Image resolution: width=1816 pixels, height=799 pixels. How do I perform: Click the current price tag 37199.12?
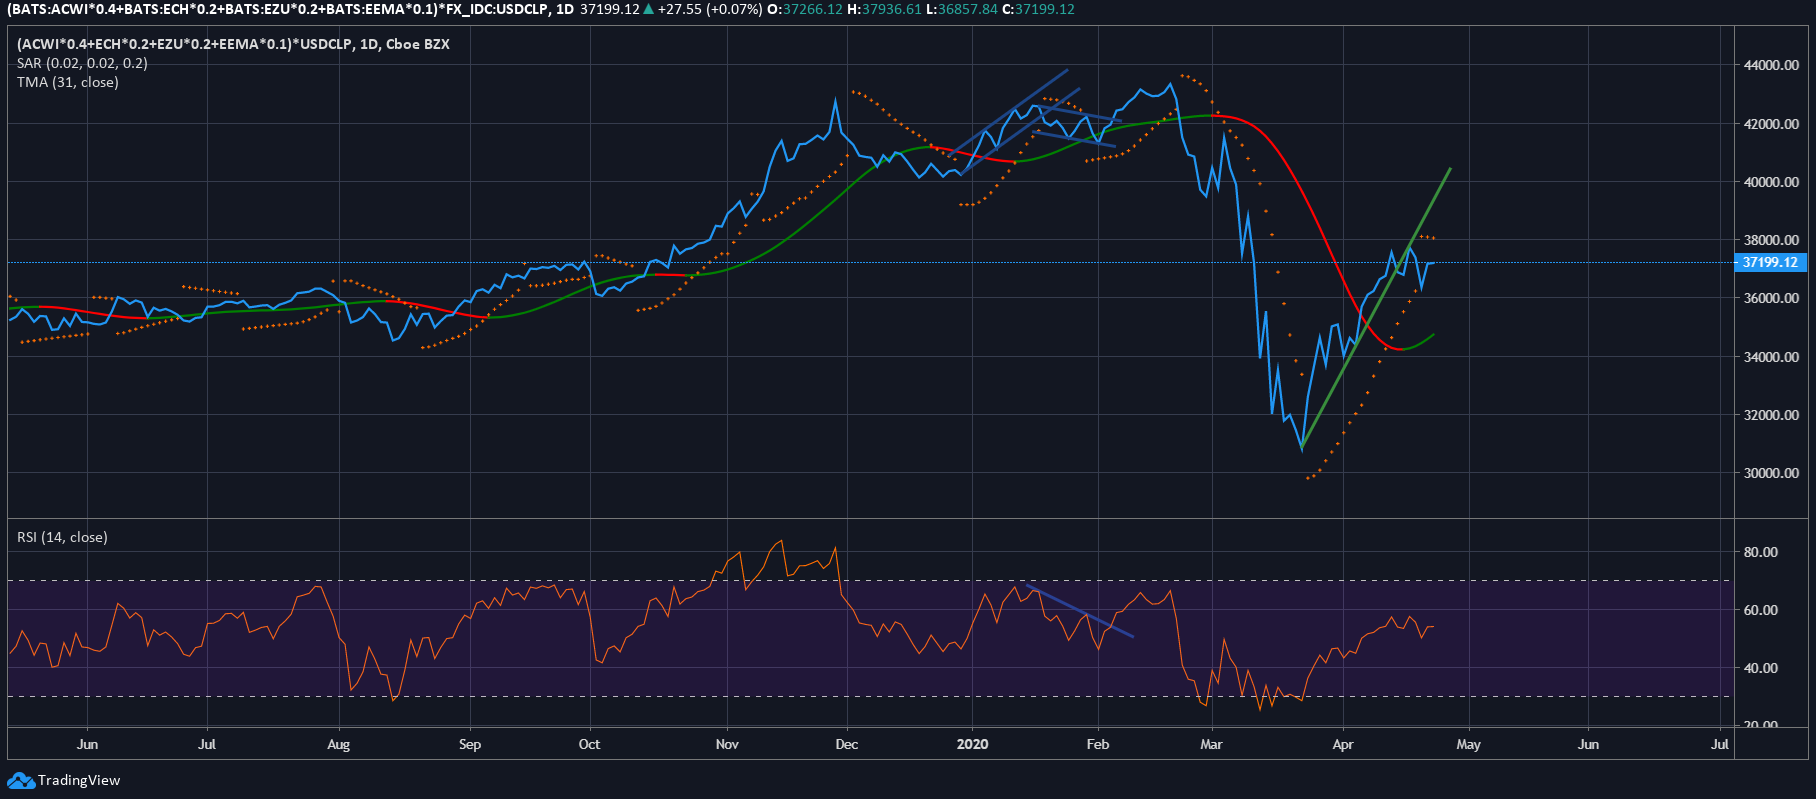click(1770, 262)
